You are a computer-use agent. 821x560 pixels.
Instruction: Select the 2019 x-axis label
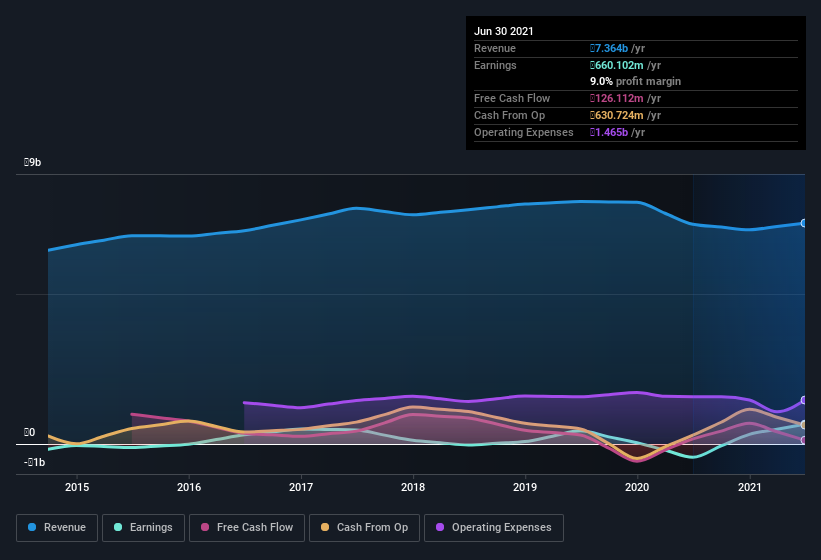click(x=525, y=487)
